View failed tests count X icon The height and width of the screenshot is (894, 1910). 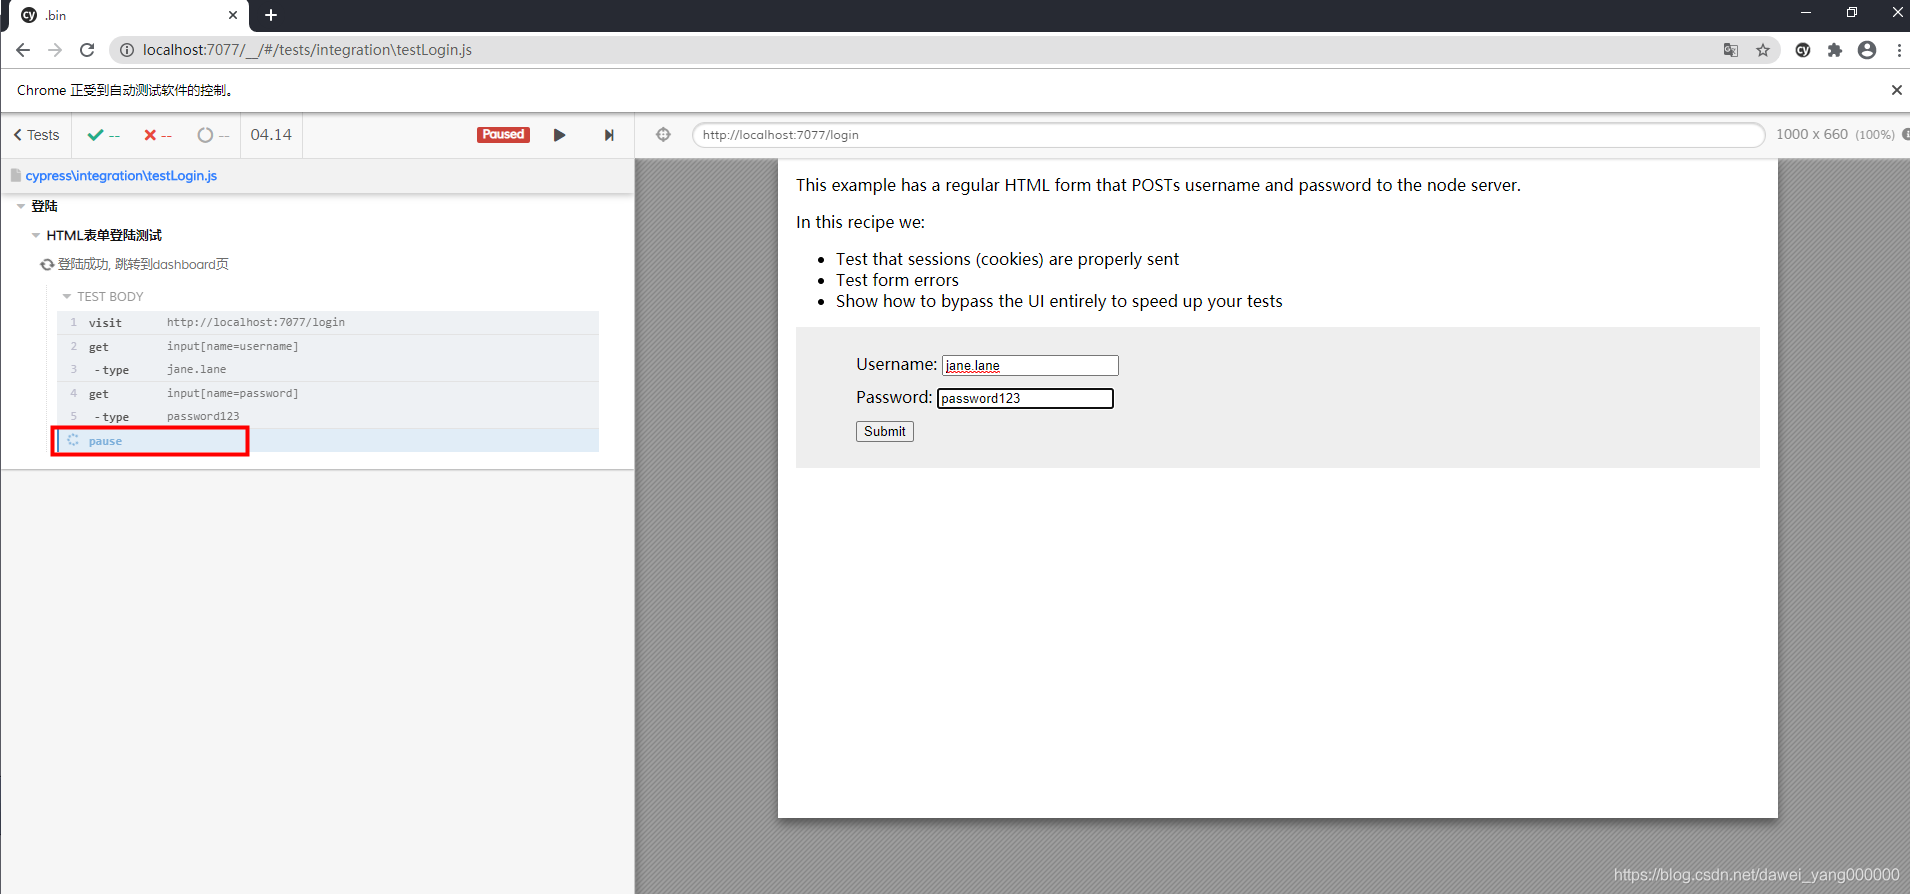click(x=150, y=135)
